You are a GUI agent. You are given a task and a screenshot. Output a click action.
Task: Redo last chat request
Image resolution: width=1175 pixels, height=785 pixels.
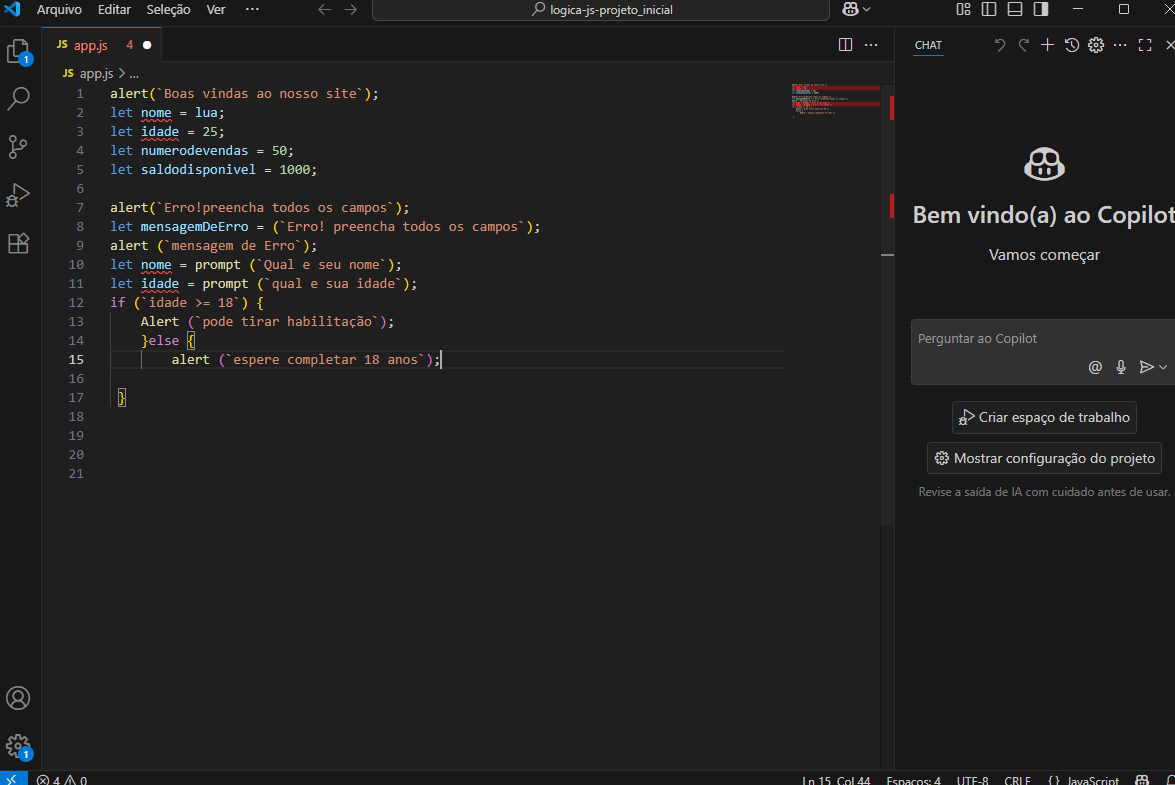(1024, 45)
